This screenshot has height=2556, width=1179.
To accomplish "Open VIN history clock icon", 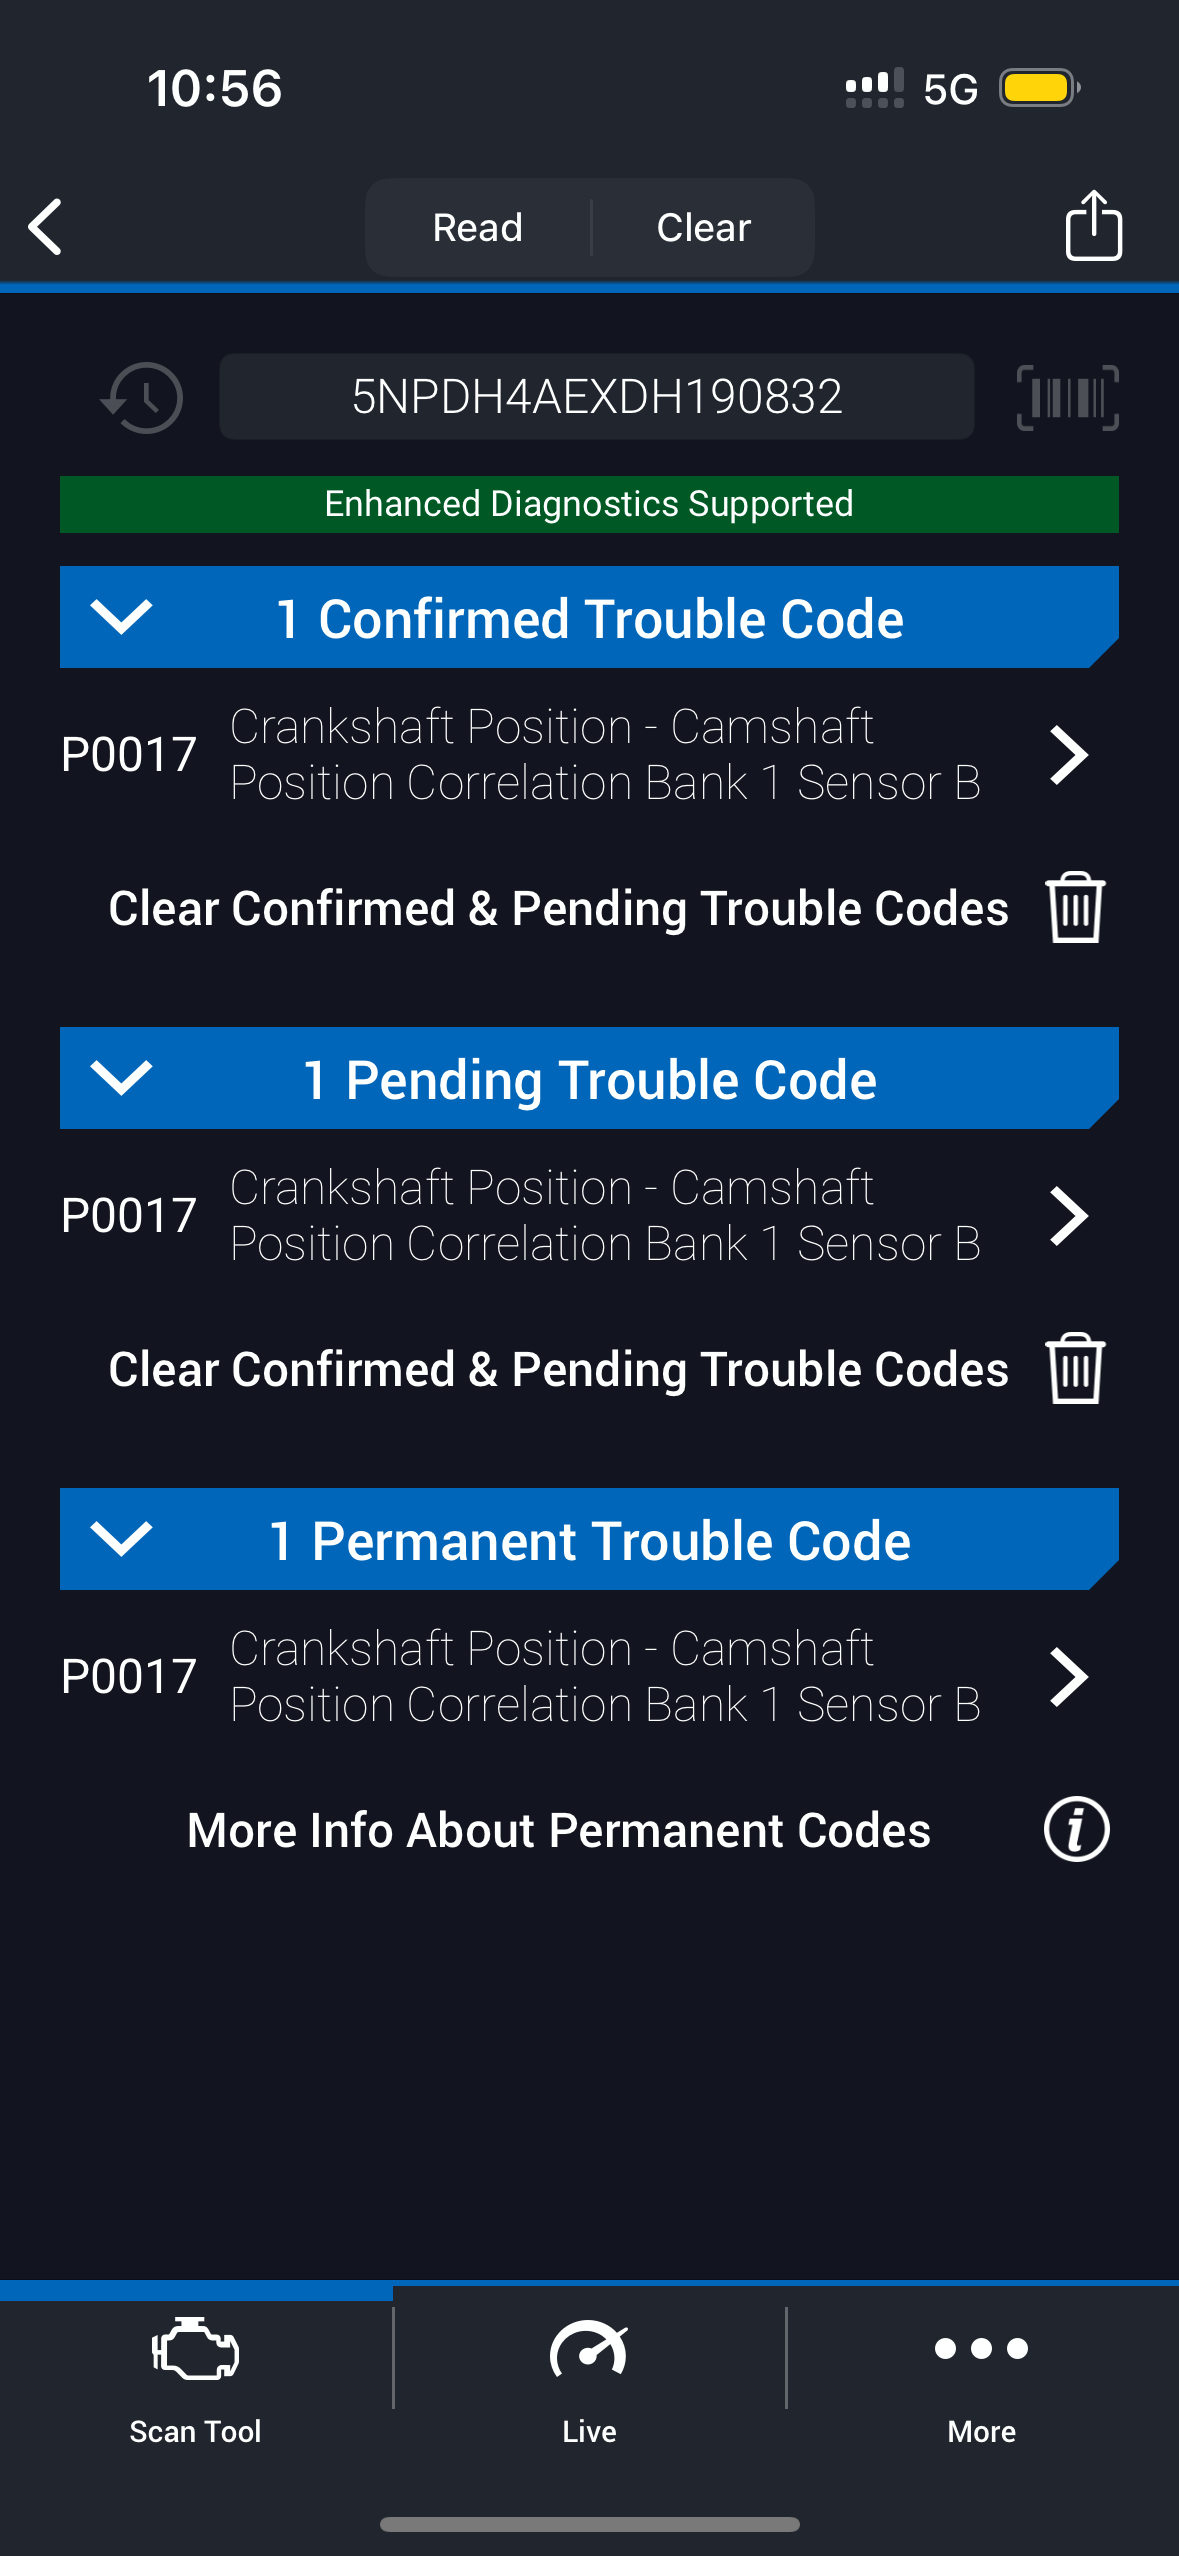I will point(142,398).
